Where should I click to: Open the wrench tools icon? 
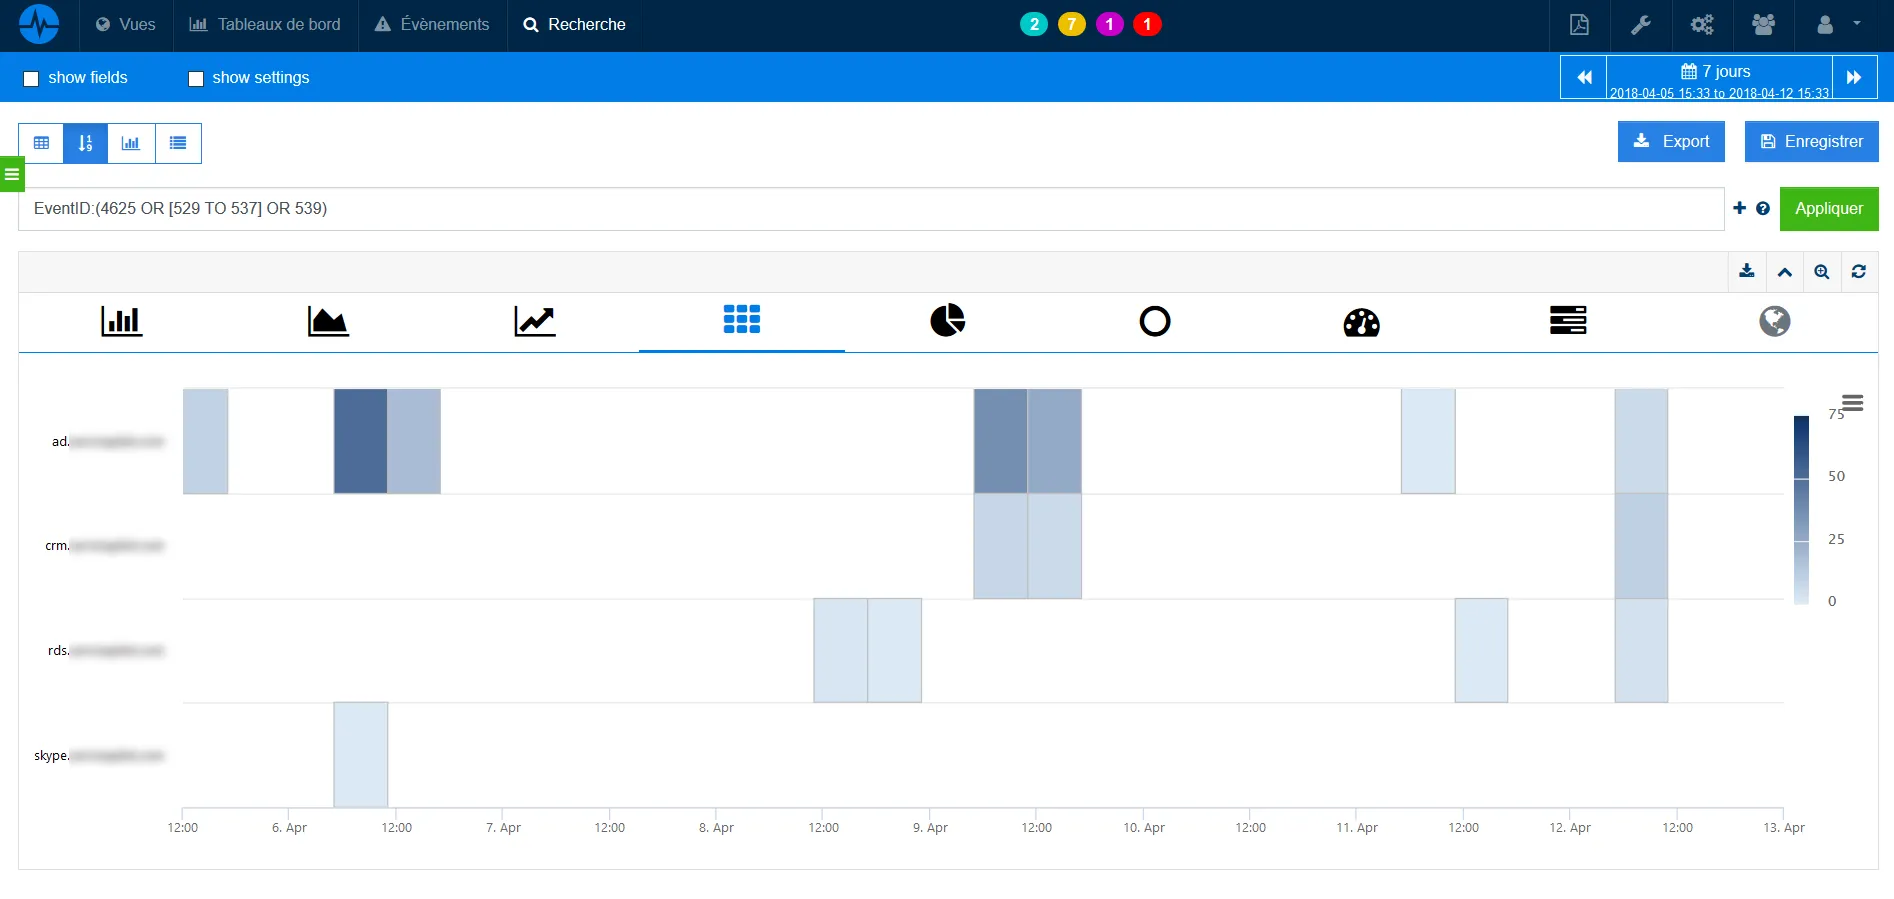[1640, 25]
